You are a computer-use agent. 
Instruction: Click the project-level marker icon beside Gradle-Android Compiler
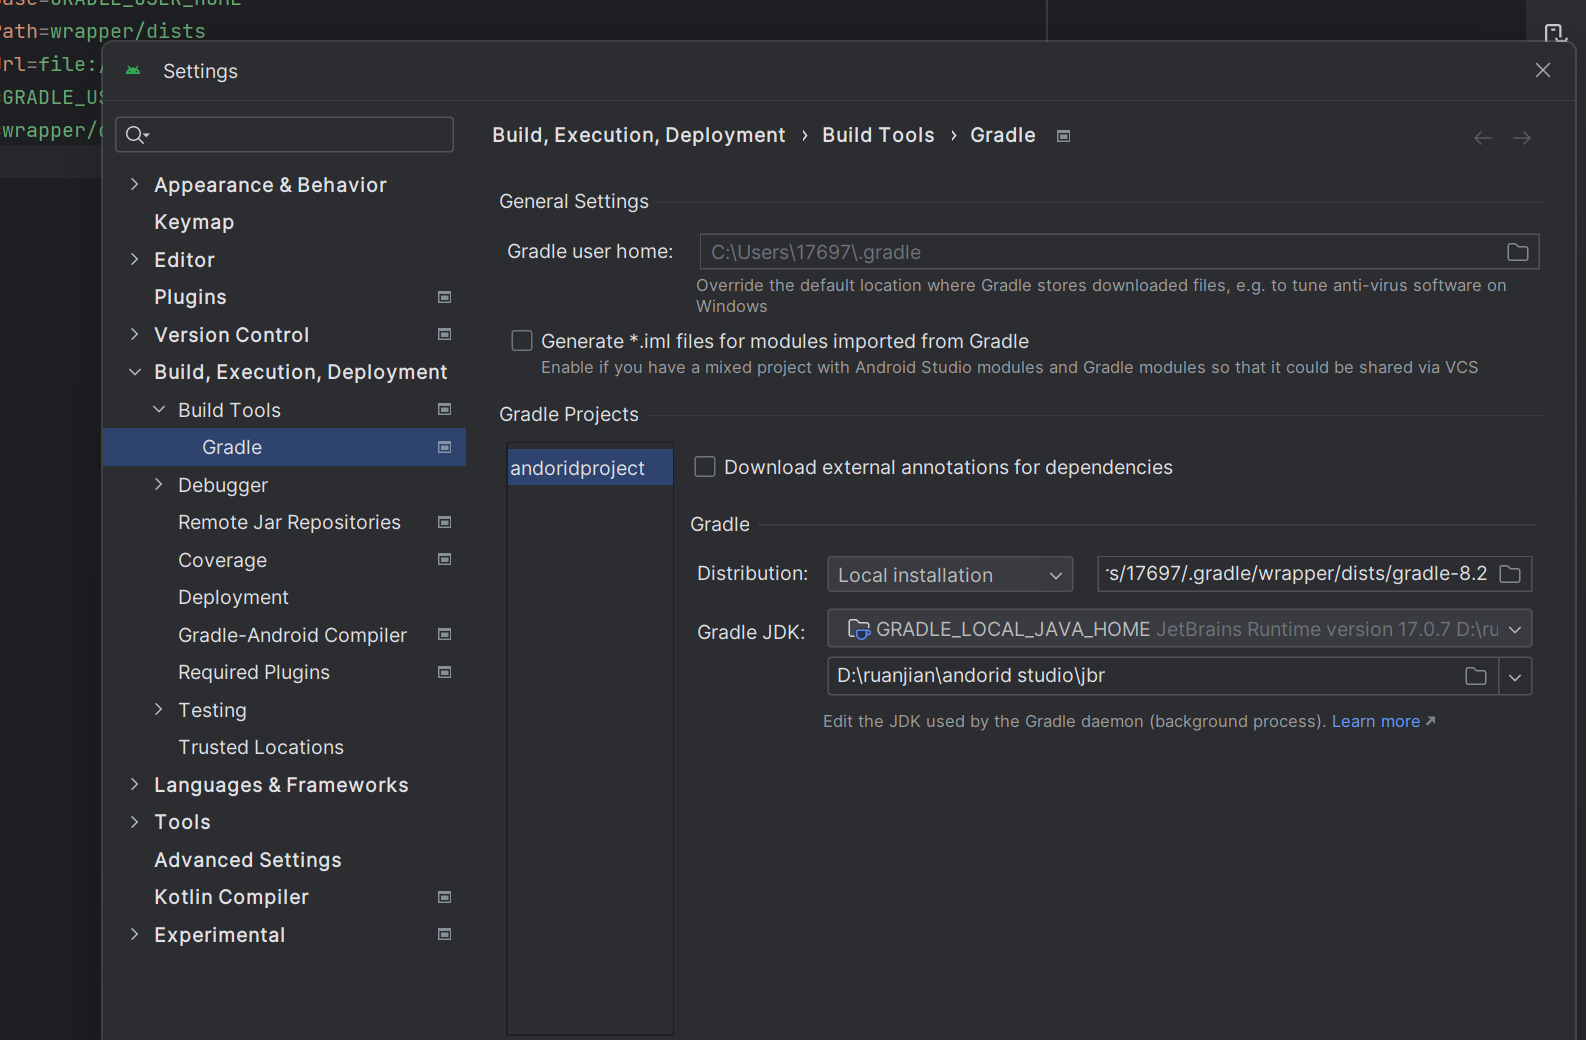click(445, 634)
